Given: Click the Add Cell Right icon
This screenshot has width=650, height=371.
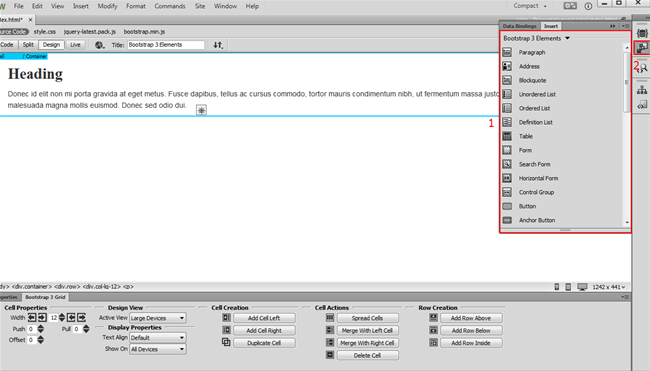Looking at the screenshot, I should pyautogui.click(x=226, y=330).
